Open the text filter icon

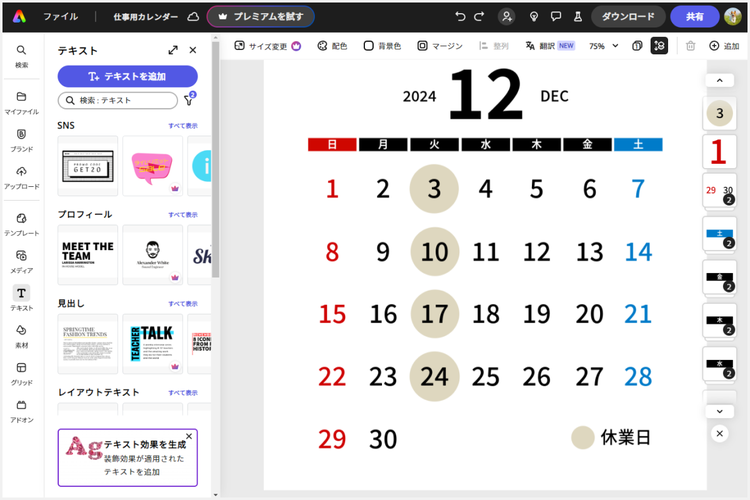pos(189,100)
